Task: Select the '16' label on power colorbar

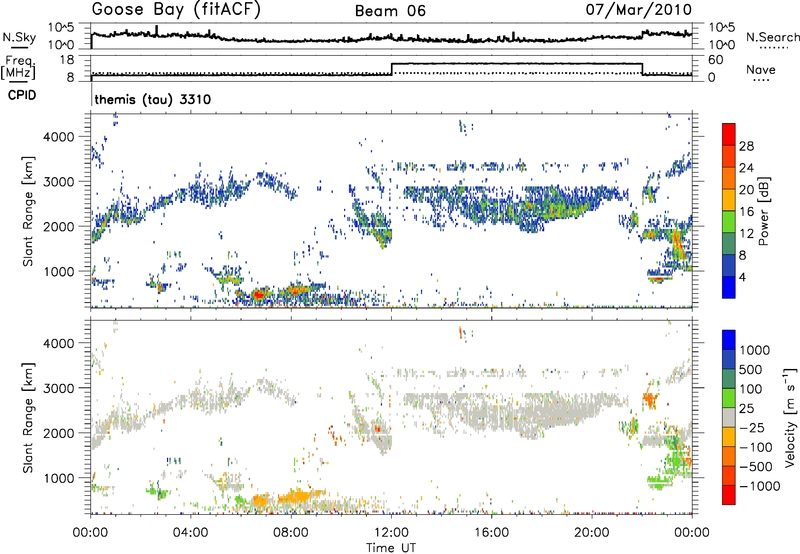Action: (746, 212)
